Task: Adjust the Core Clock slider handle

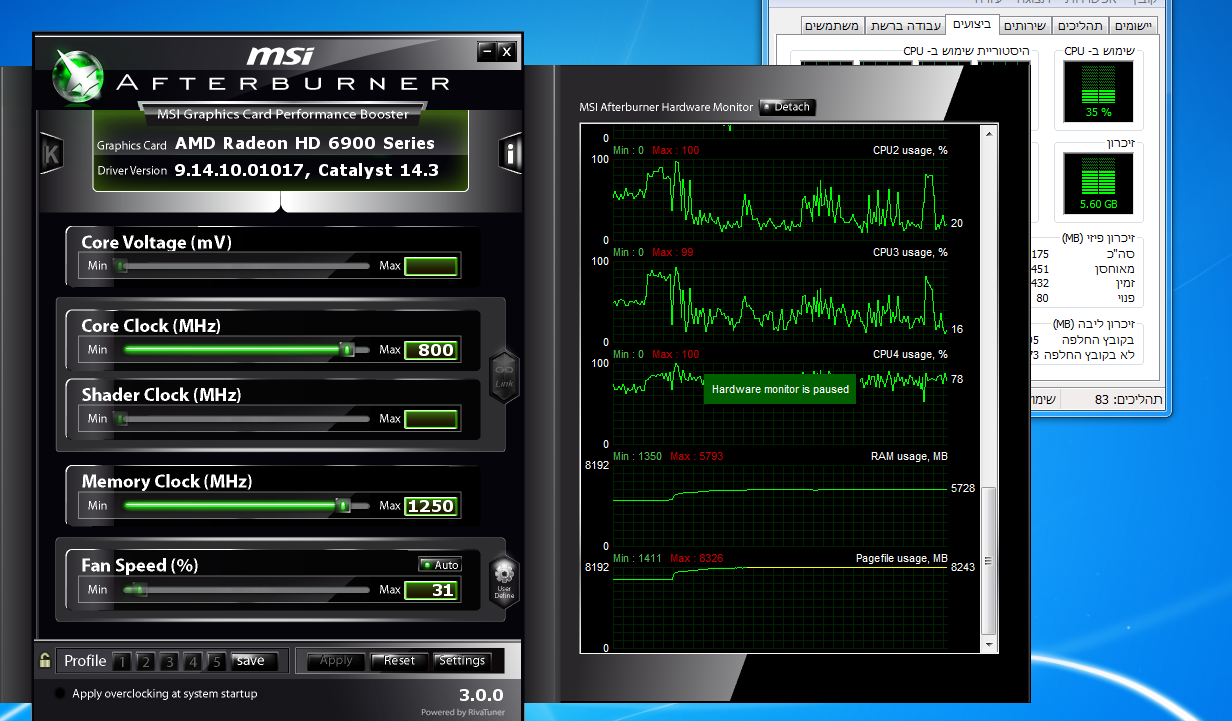Action: [x=347, y=350]
